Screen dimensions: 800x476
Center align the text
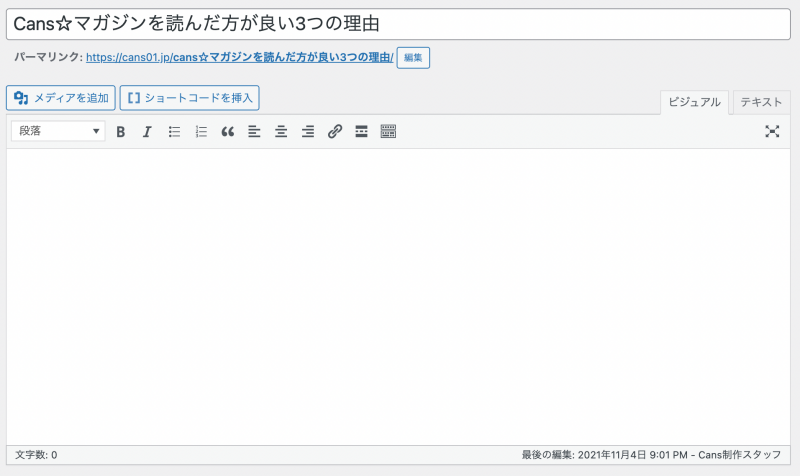click(x=281, y=131)
